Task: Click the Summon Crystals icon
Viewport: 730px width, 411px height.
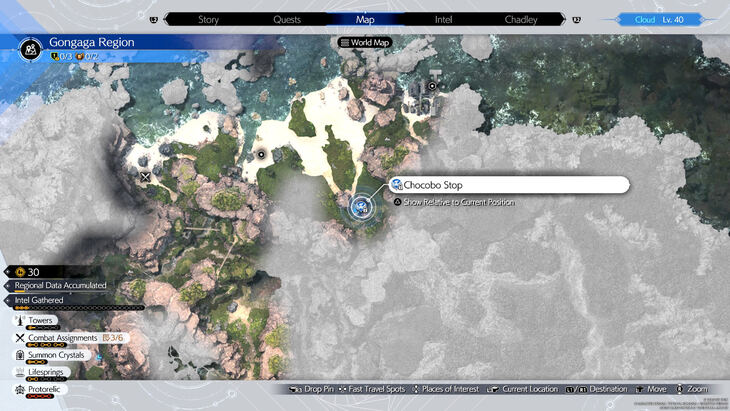Action: pyautogui.click(x=19, y=354)
